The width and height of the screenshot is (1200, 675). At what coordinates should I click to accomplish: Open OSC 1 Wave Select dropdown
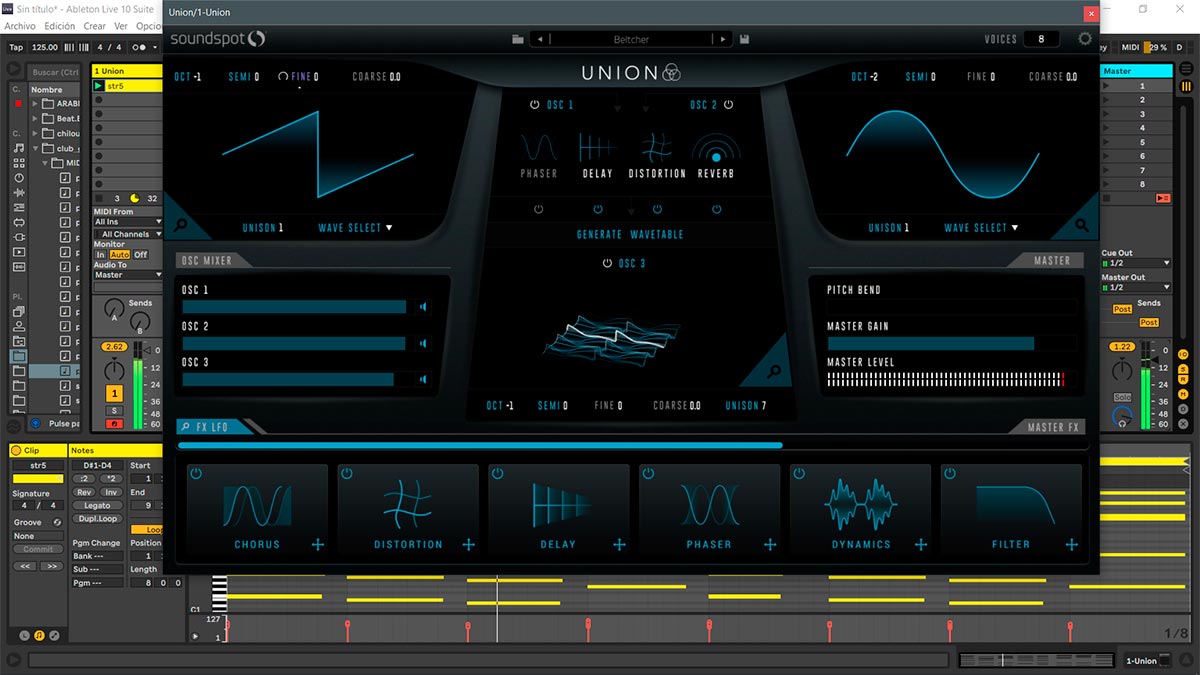pos(355,228)
